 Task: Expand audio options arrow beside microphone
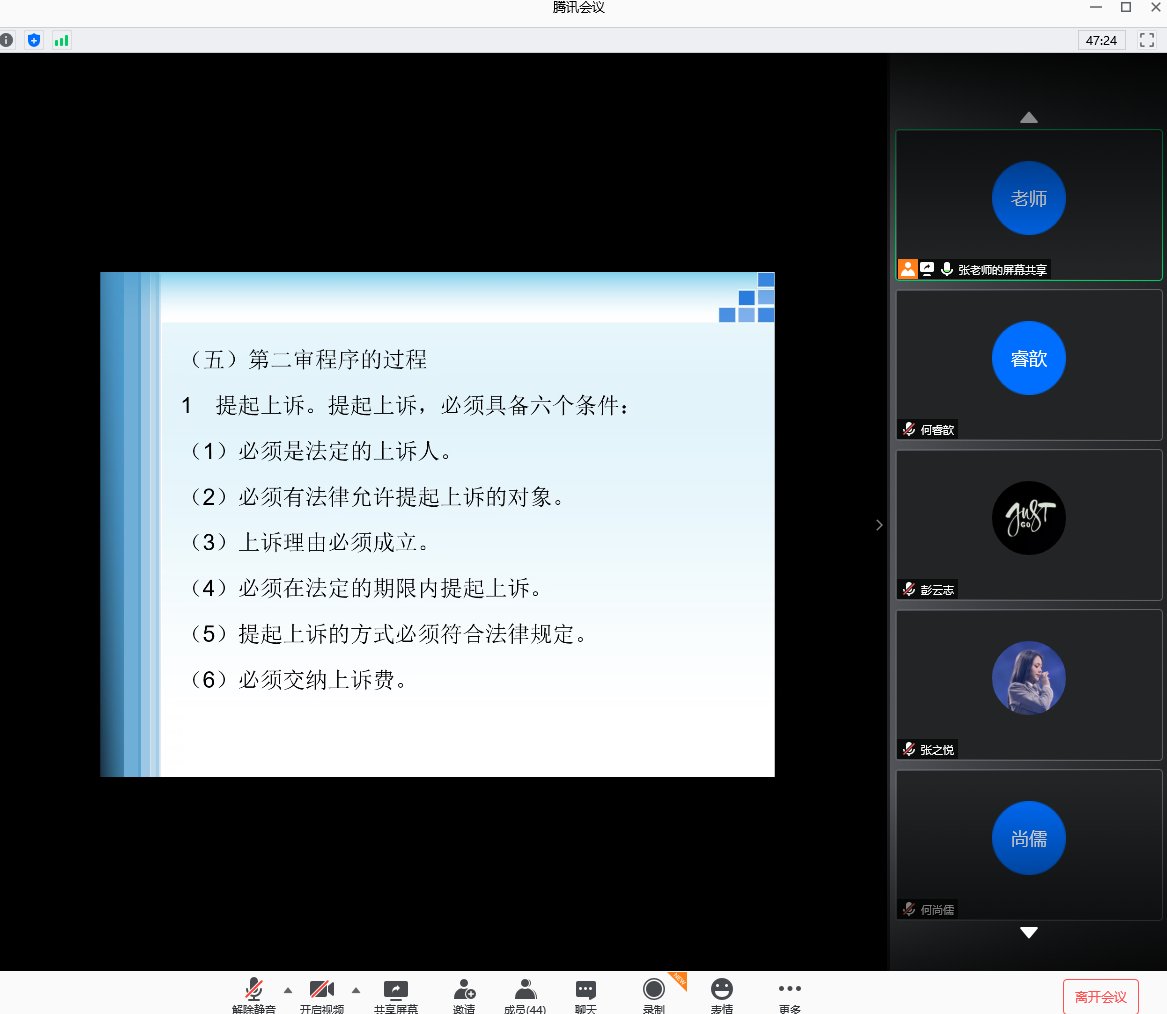pyautogui.click(x=288, y=990)
